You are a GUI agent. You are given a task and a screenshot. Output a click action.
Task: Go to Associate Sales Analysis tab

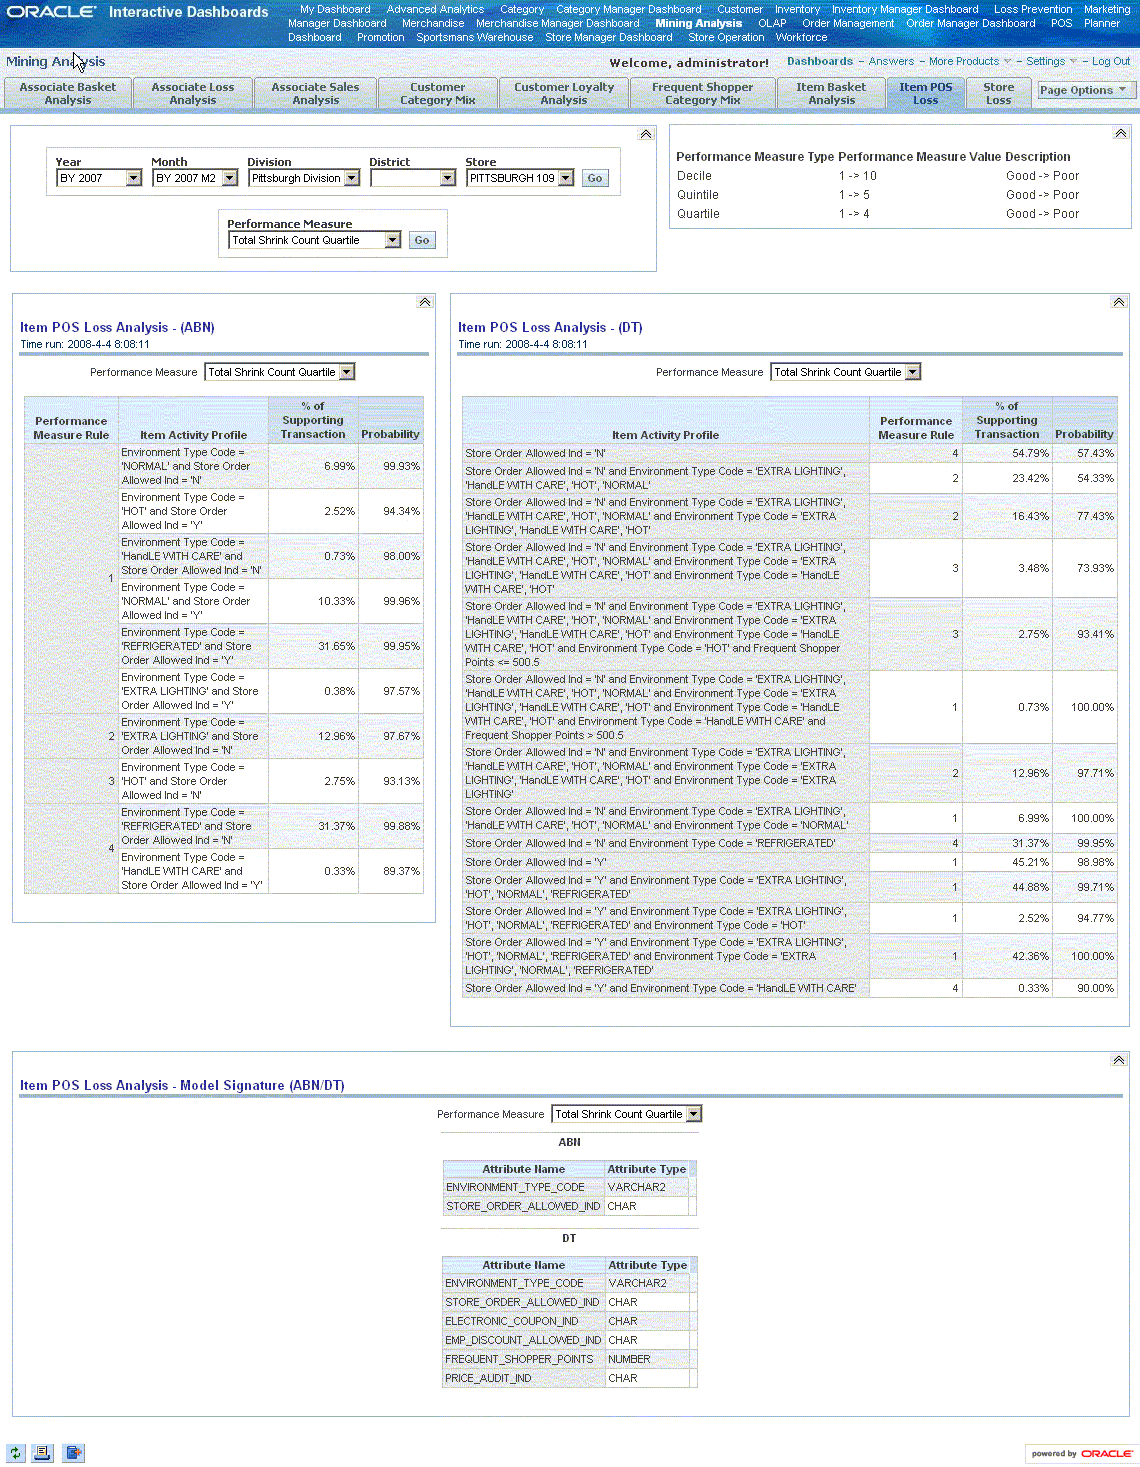(316, 93)
